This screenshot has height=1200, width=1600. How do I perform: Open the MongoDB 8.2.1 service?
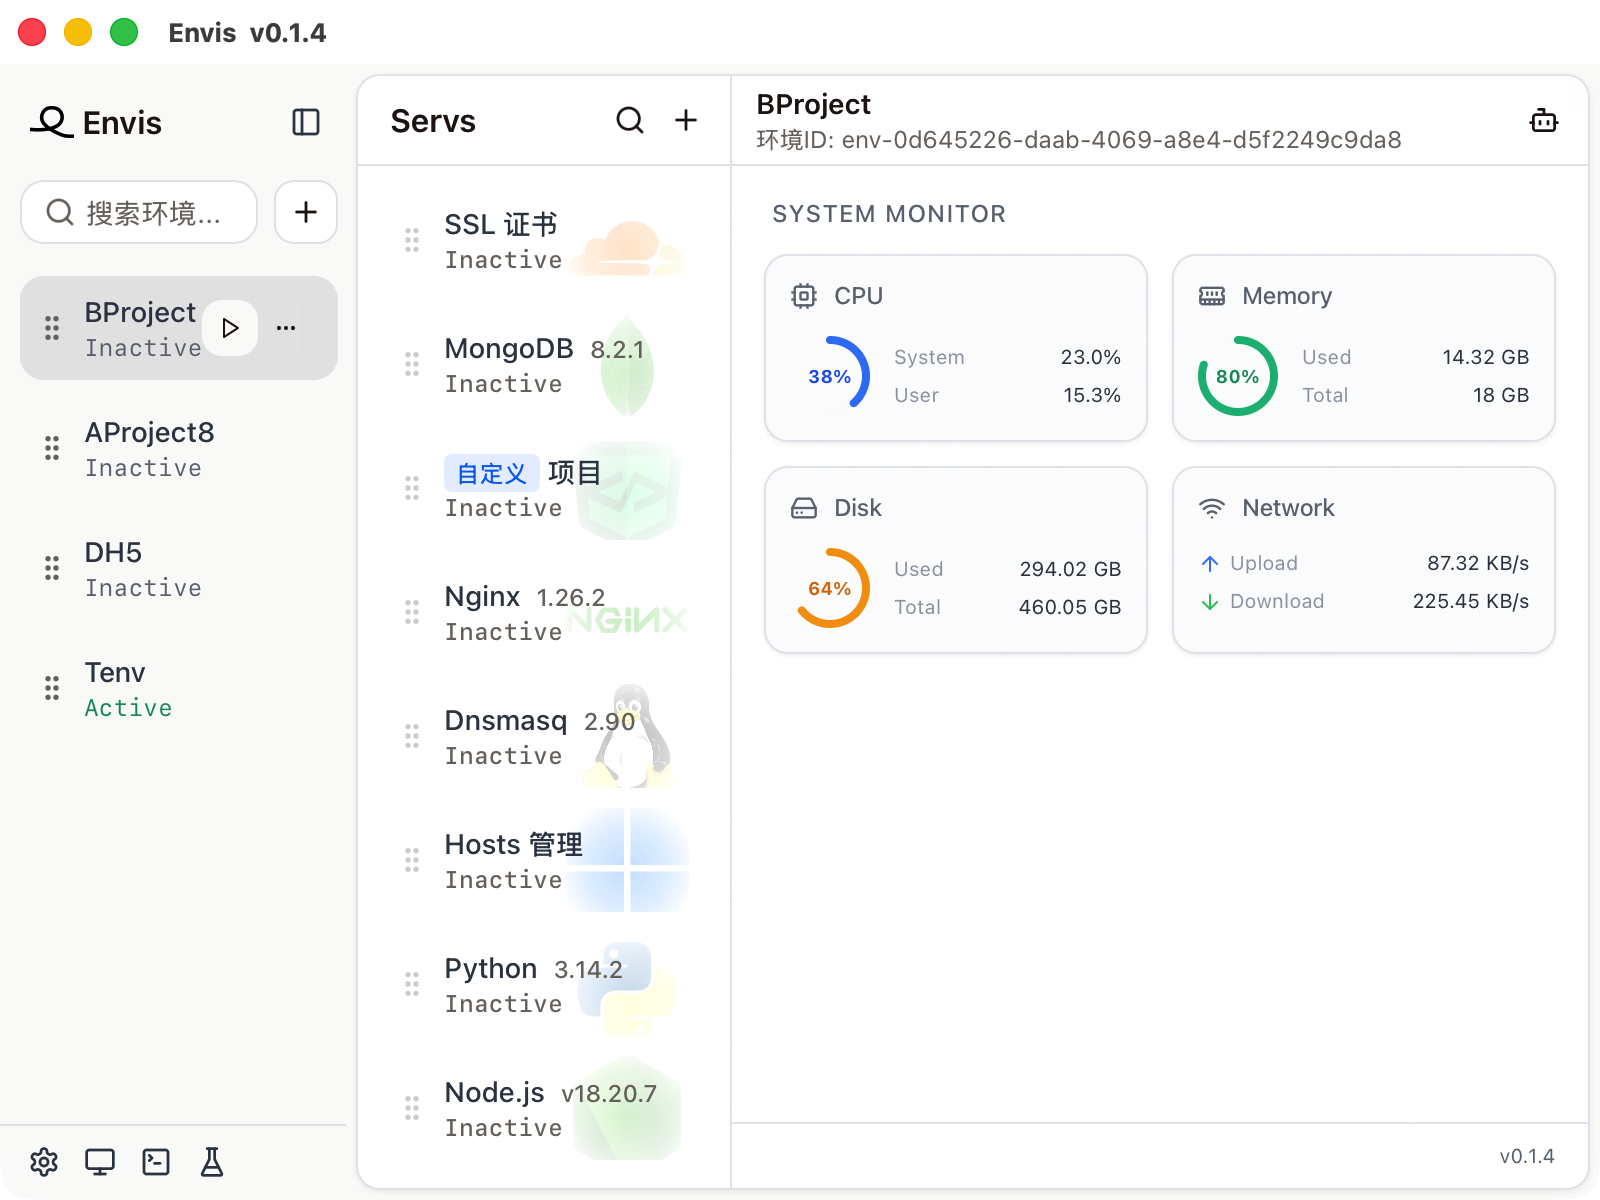tap(544, 364)
